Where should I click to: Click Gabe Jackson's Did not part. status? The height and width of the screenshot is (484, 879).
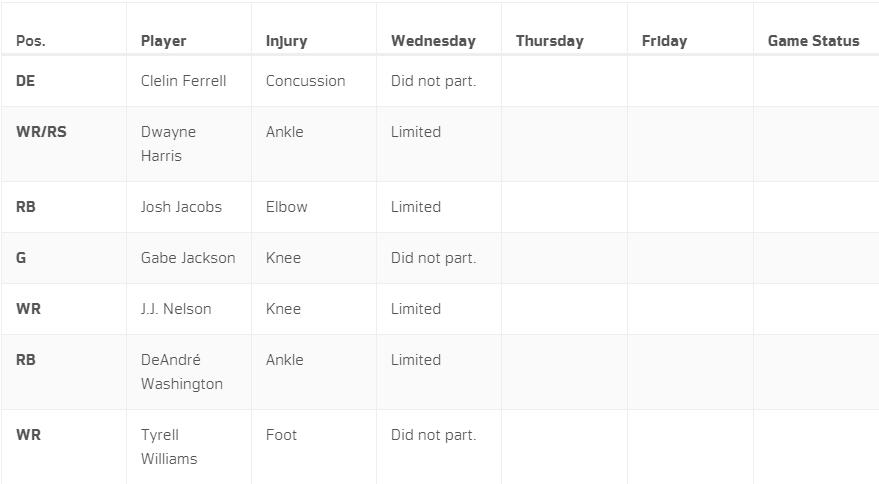433,258
